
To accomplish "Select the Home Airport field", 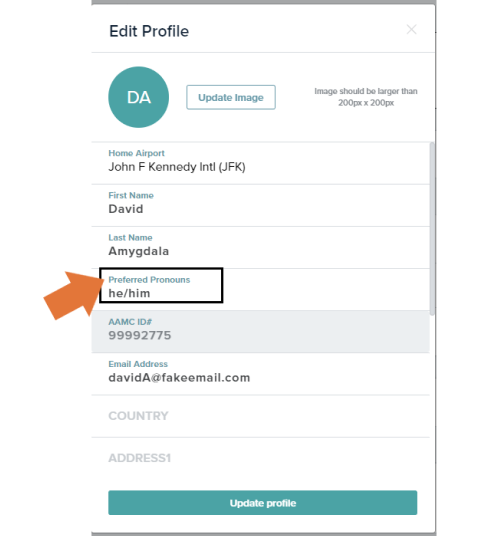I will pos(260,163).
